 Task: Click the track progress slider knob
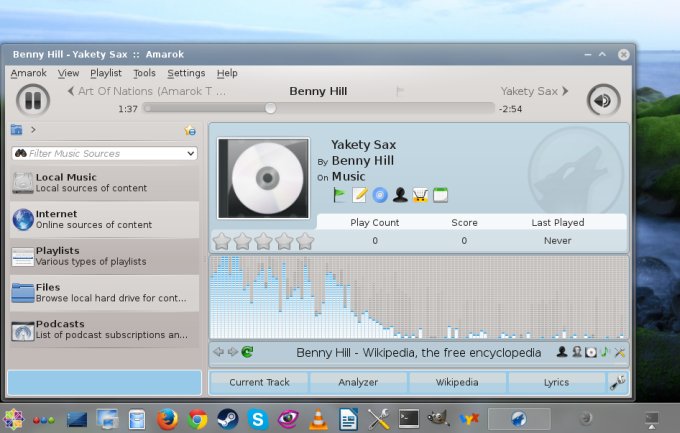(x=270, y=108)
